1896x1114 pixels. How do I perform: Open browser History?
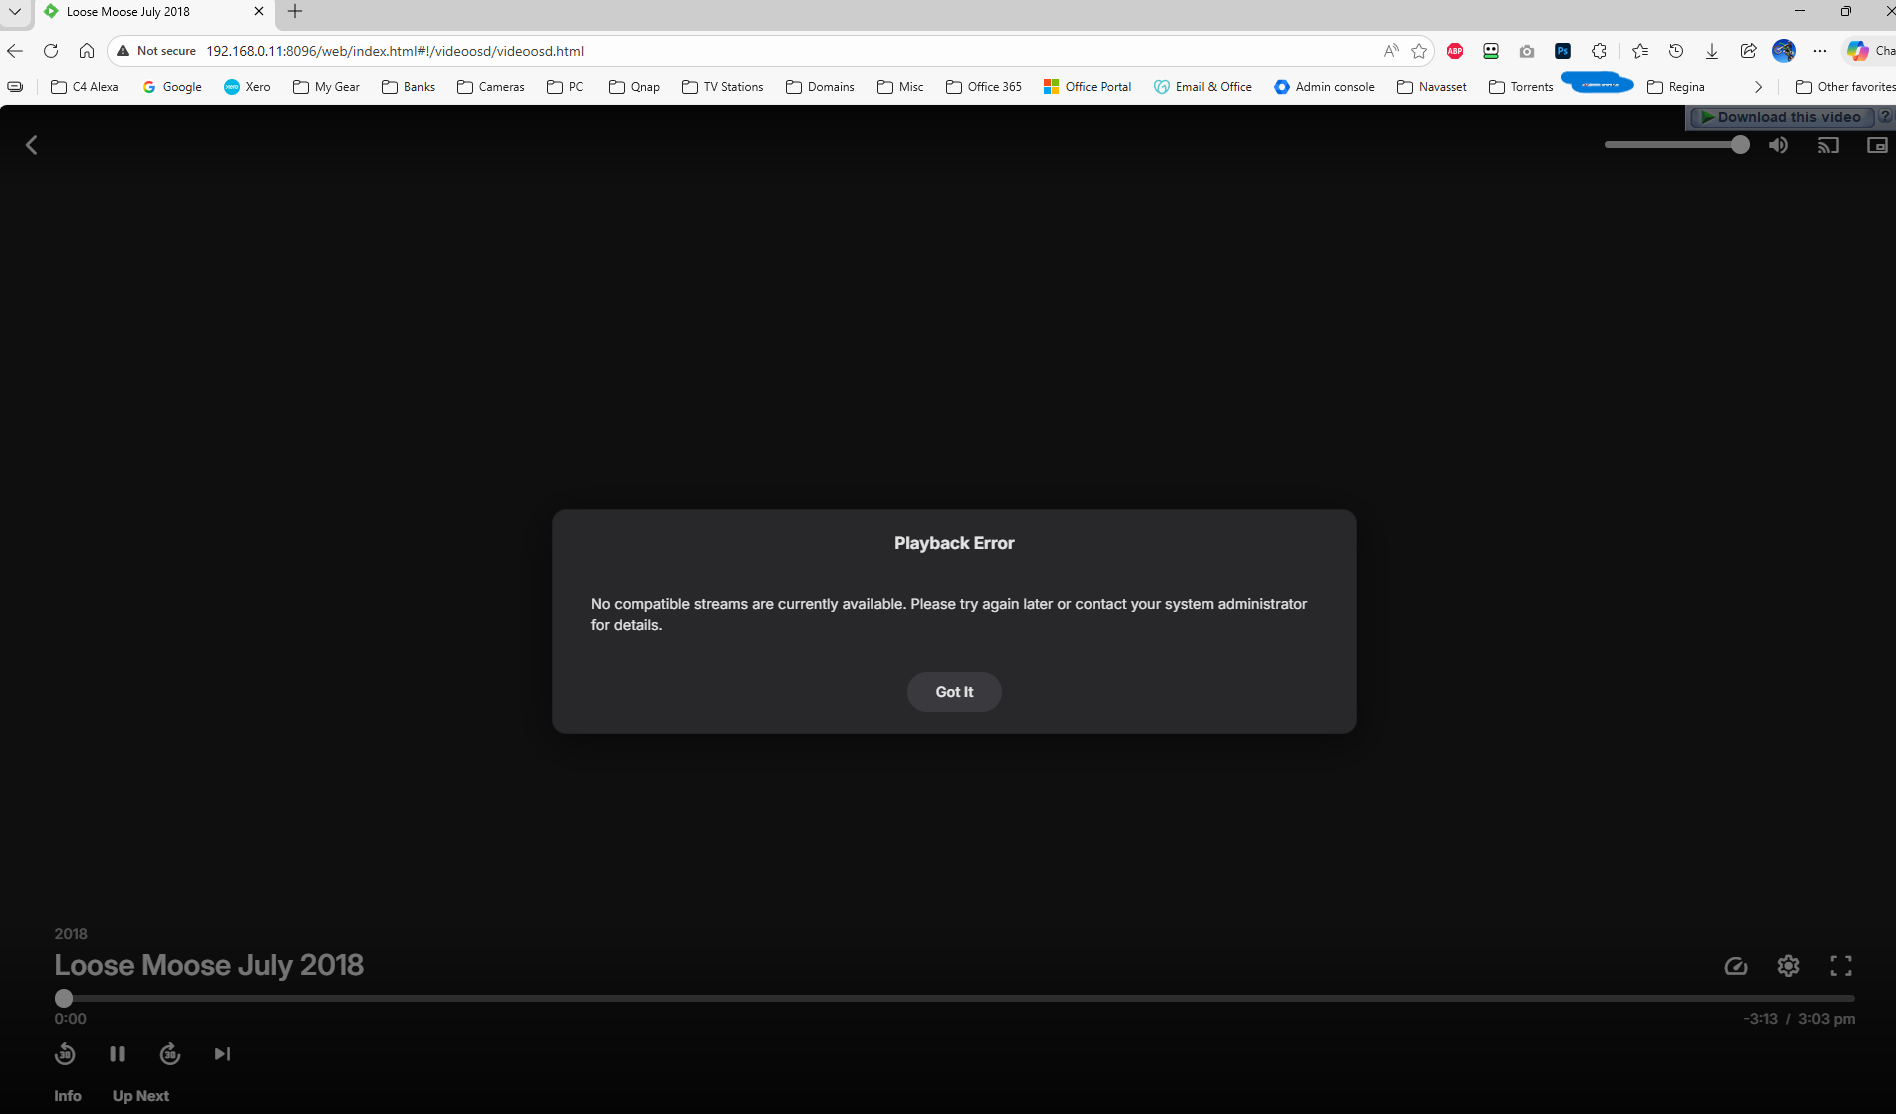pos(1676,51)
